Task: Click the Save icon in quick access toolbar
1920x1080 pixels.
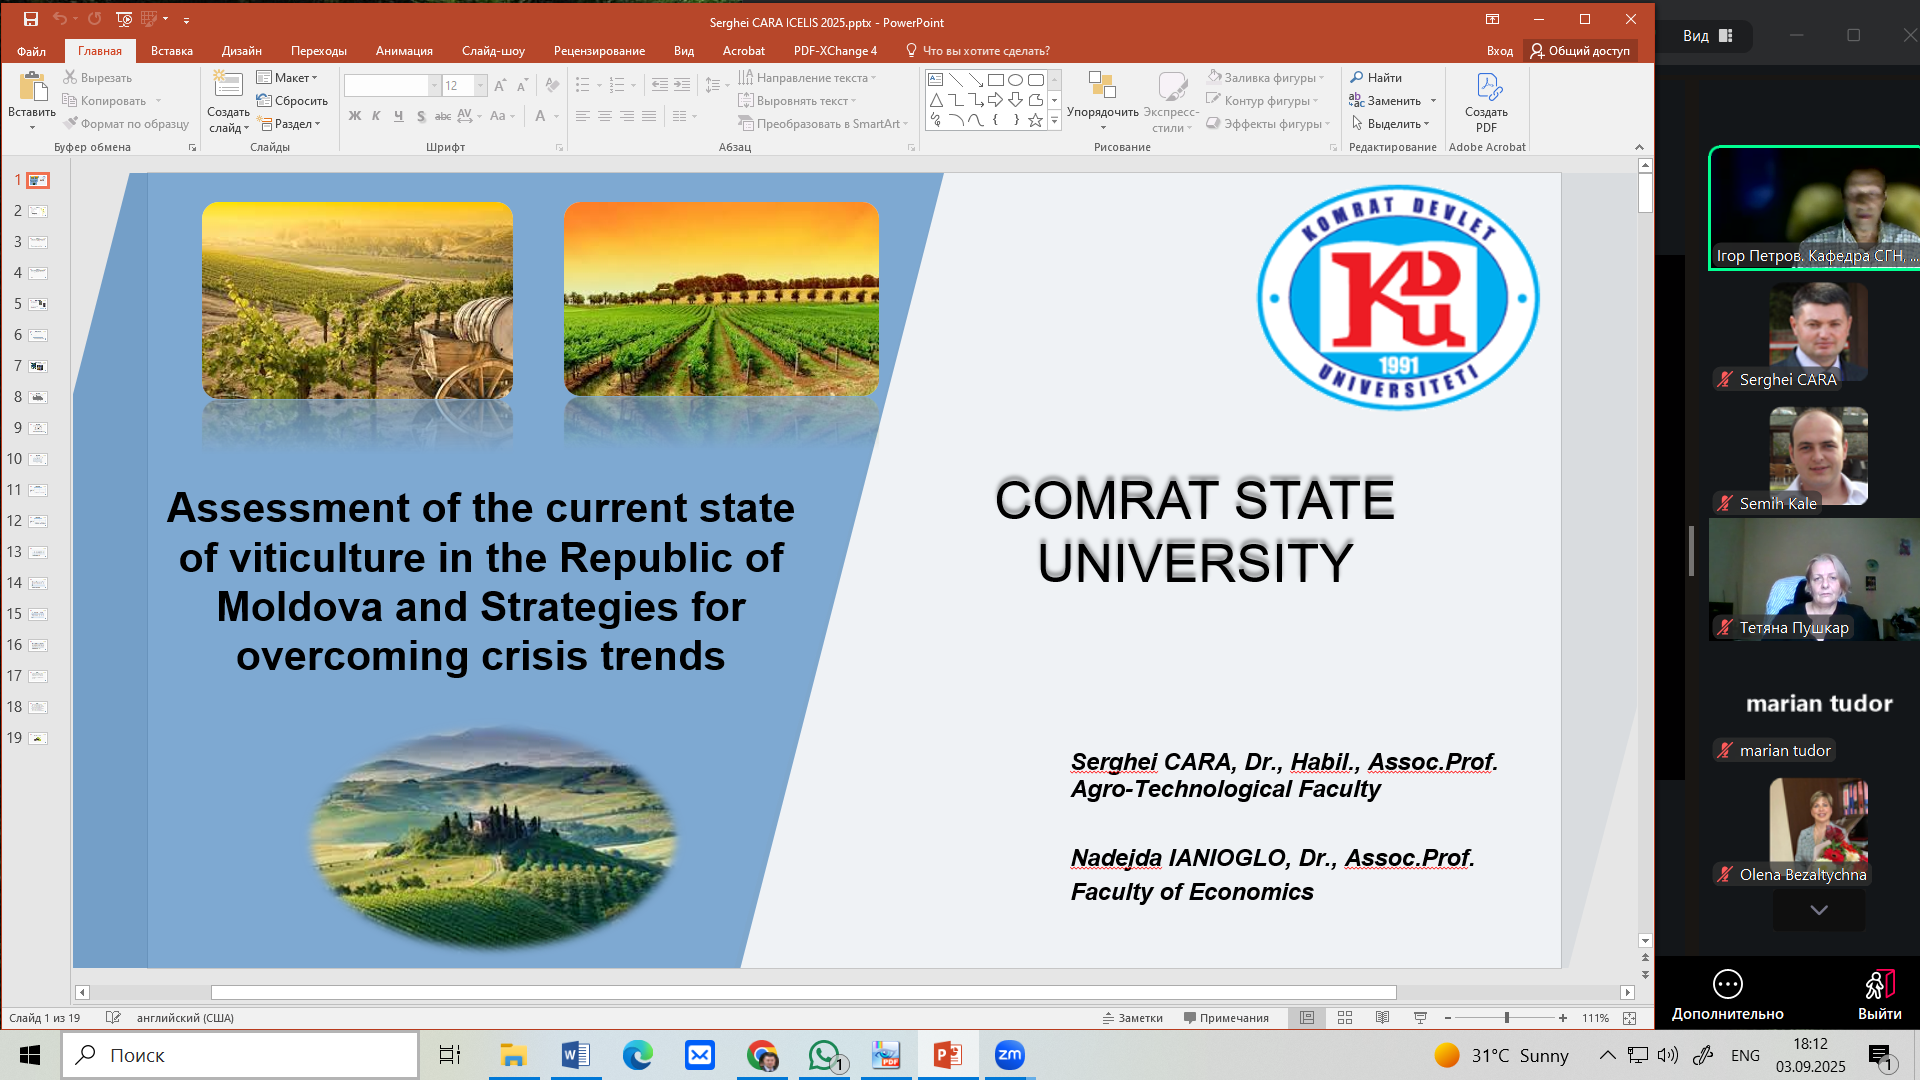Action: coord(31,19)
